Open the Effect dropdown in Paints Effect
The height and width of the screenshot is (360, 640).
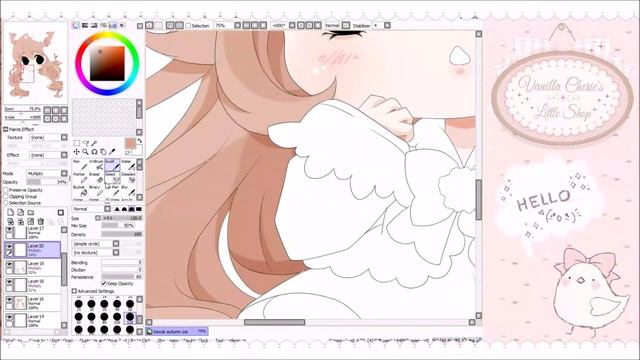(49, 155)
